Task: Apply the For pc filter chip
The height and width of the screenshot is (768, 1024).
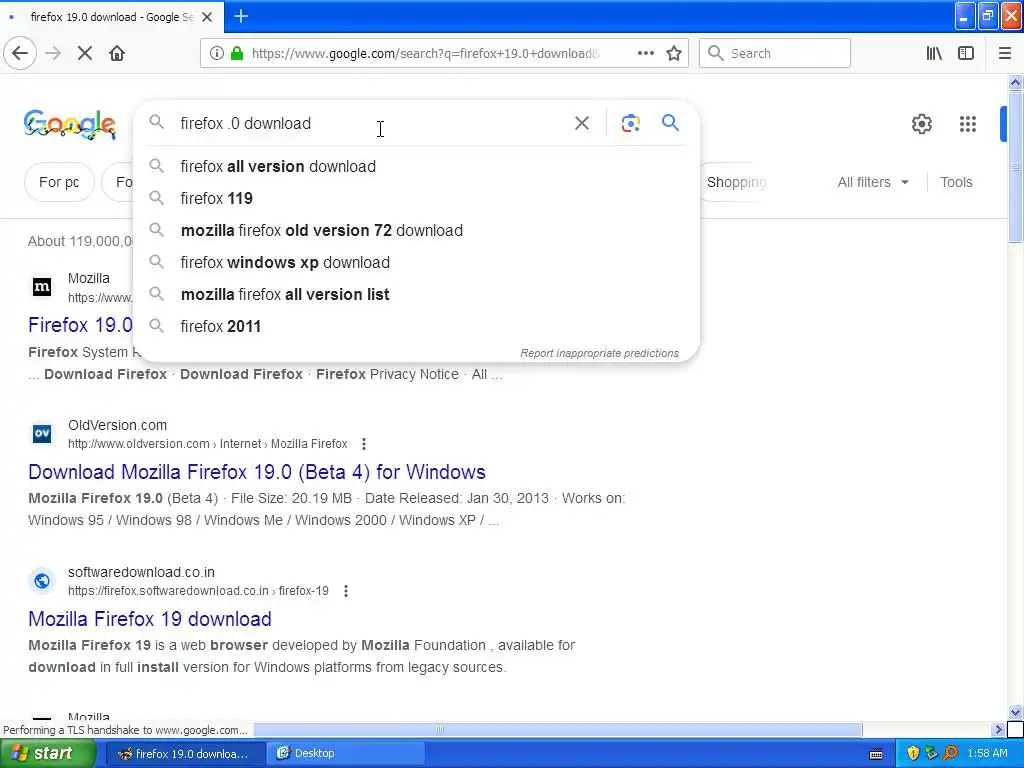Action: click(59, 182)
